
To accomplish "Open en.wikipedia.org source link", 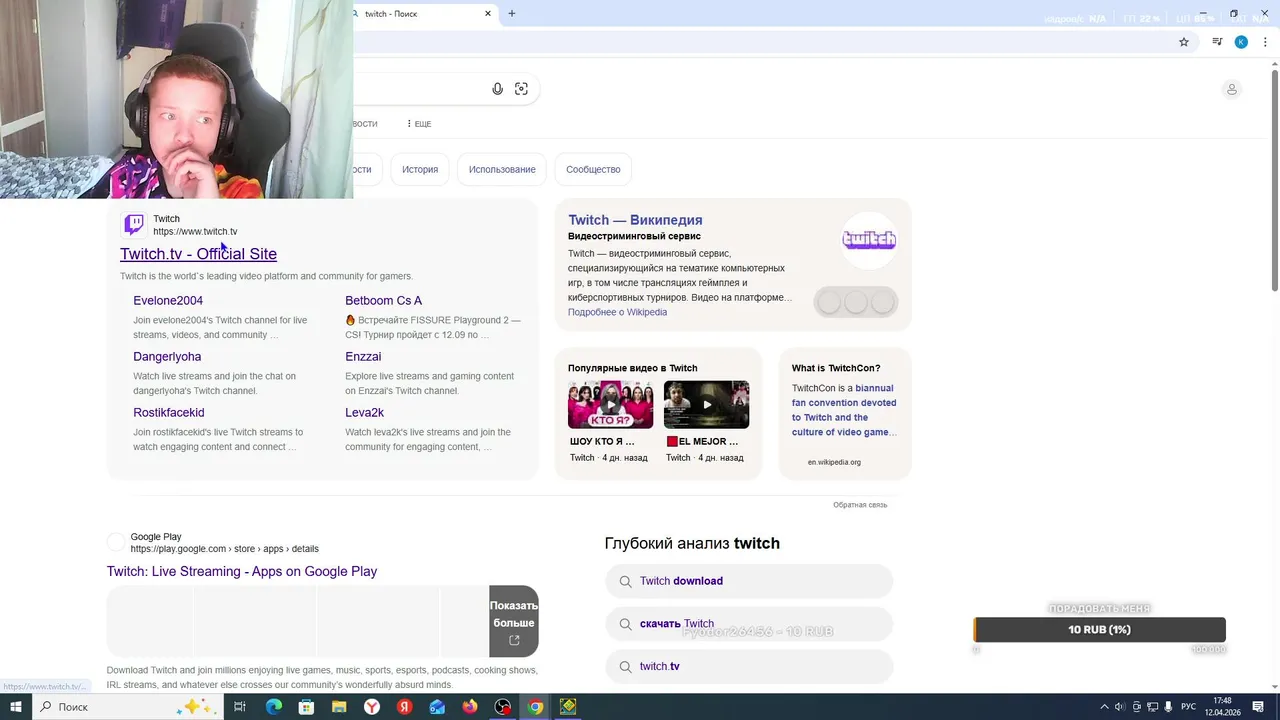I will coord(834,462).
